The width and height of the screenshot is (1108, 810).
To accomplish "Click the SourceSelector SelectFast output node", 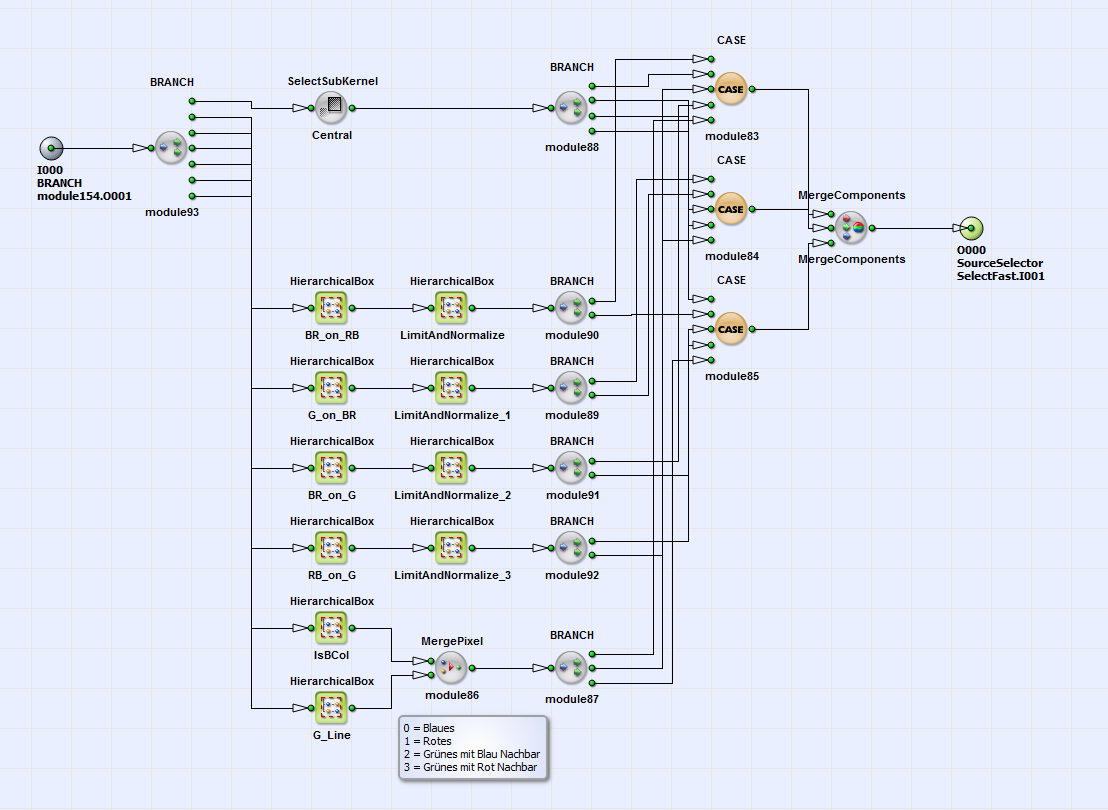I will [x=970, y=227].
